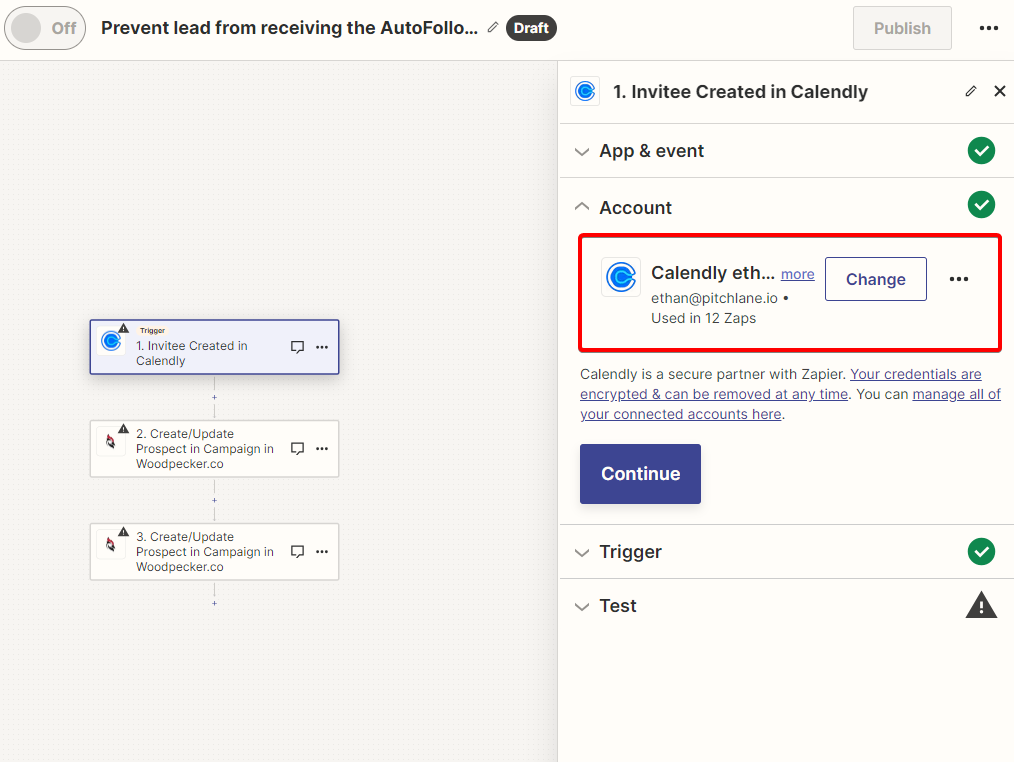Viewport: 1014px width, 762px height.
Task: Open comment icon on step 2 card
Action: (x=297, y=449)
